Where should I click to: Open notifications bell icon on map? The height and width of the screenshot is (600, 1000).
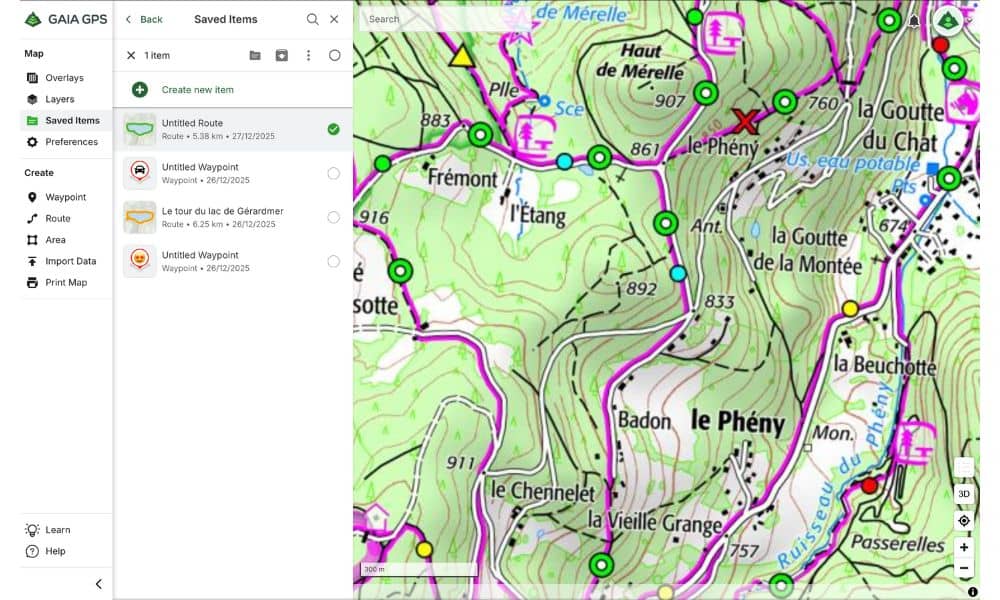pyautogui.click(x=913, y=21)
